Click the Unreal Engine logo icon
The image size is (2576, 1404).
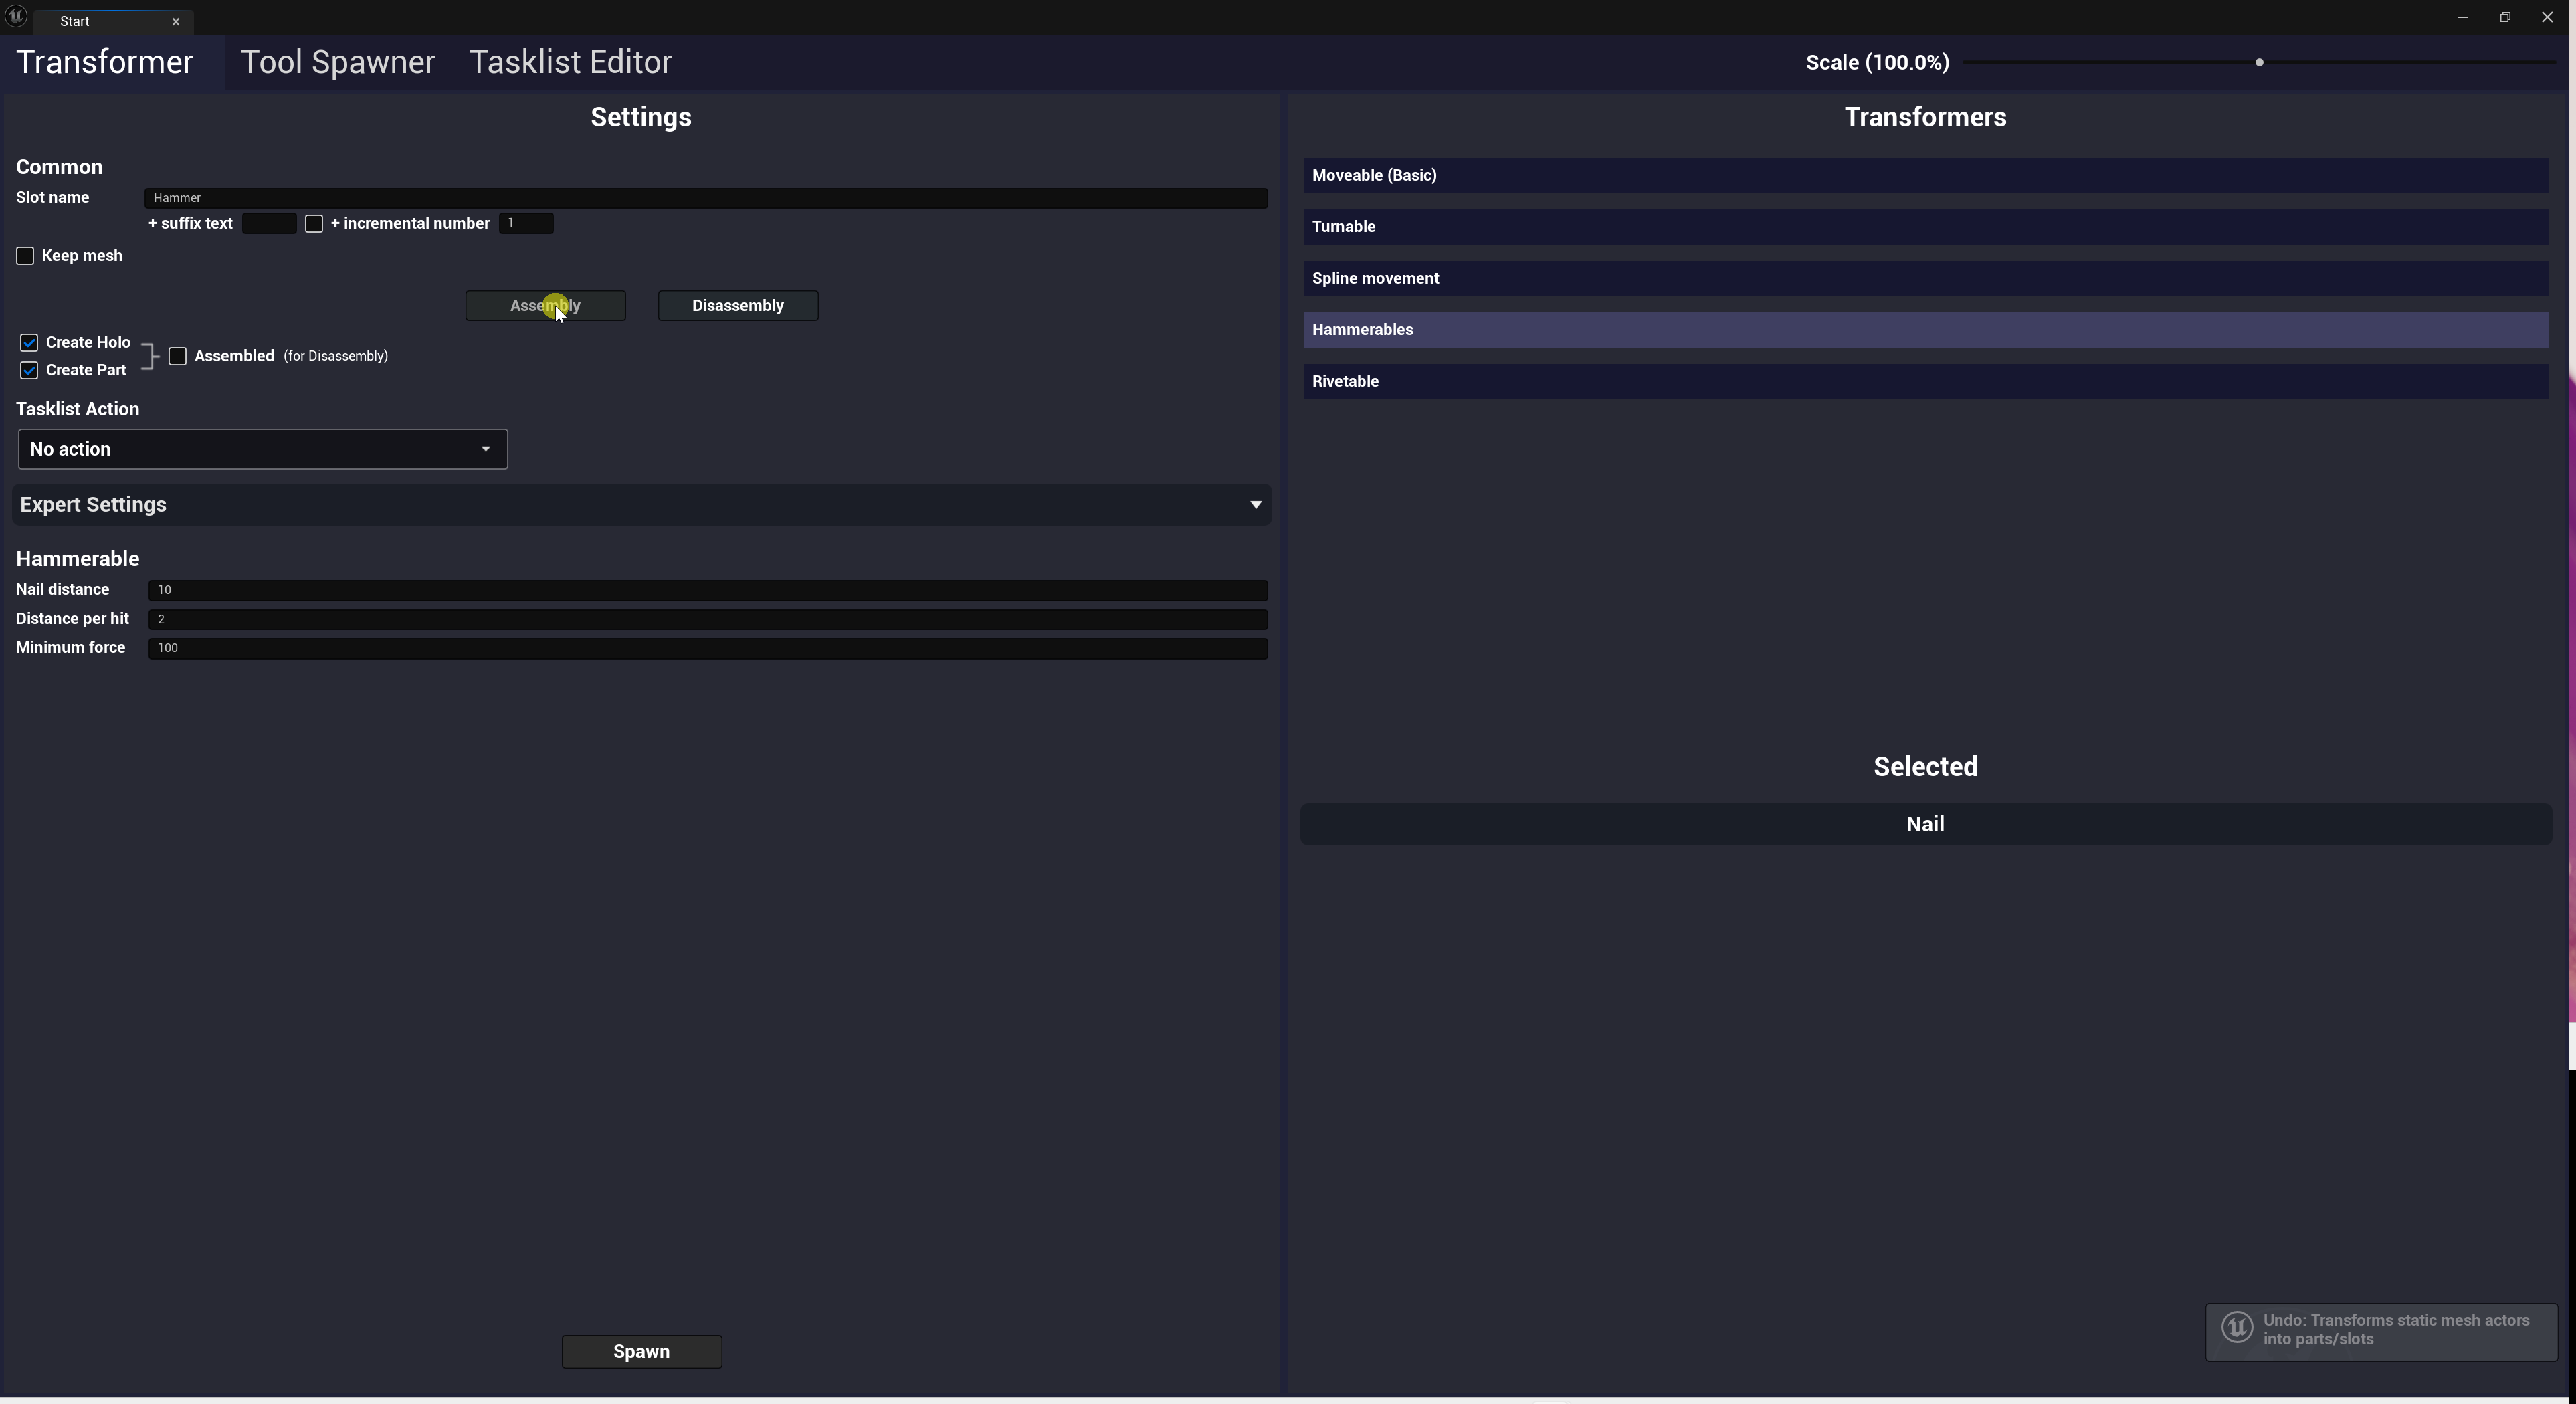coord(16,17)
